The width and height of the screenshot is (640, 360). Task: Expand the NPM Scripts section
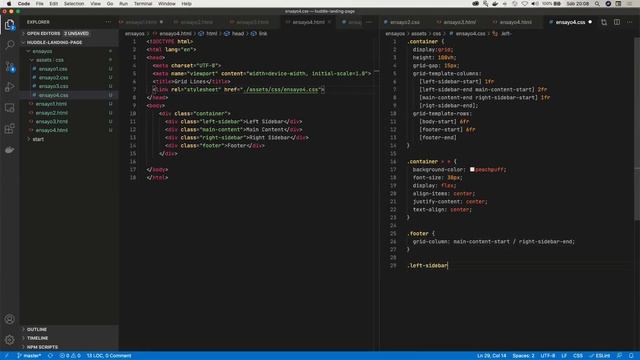pyautogui.click(x=42, y=347)
